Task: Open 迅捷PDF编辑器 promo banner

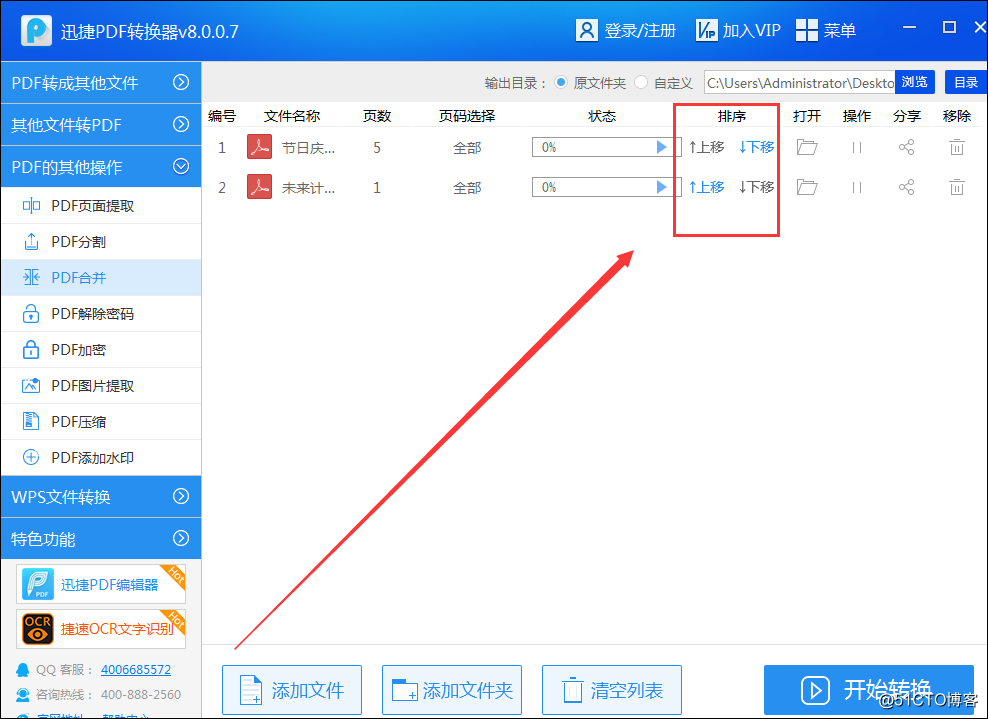Action: coord(101,584)
